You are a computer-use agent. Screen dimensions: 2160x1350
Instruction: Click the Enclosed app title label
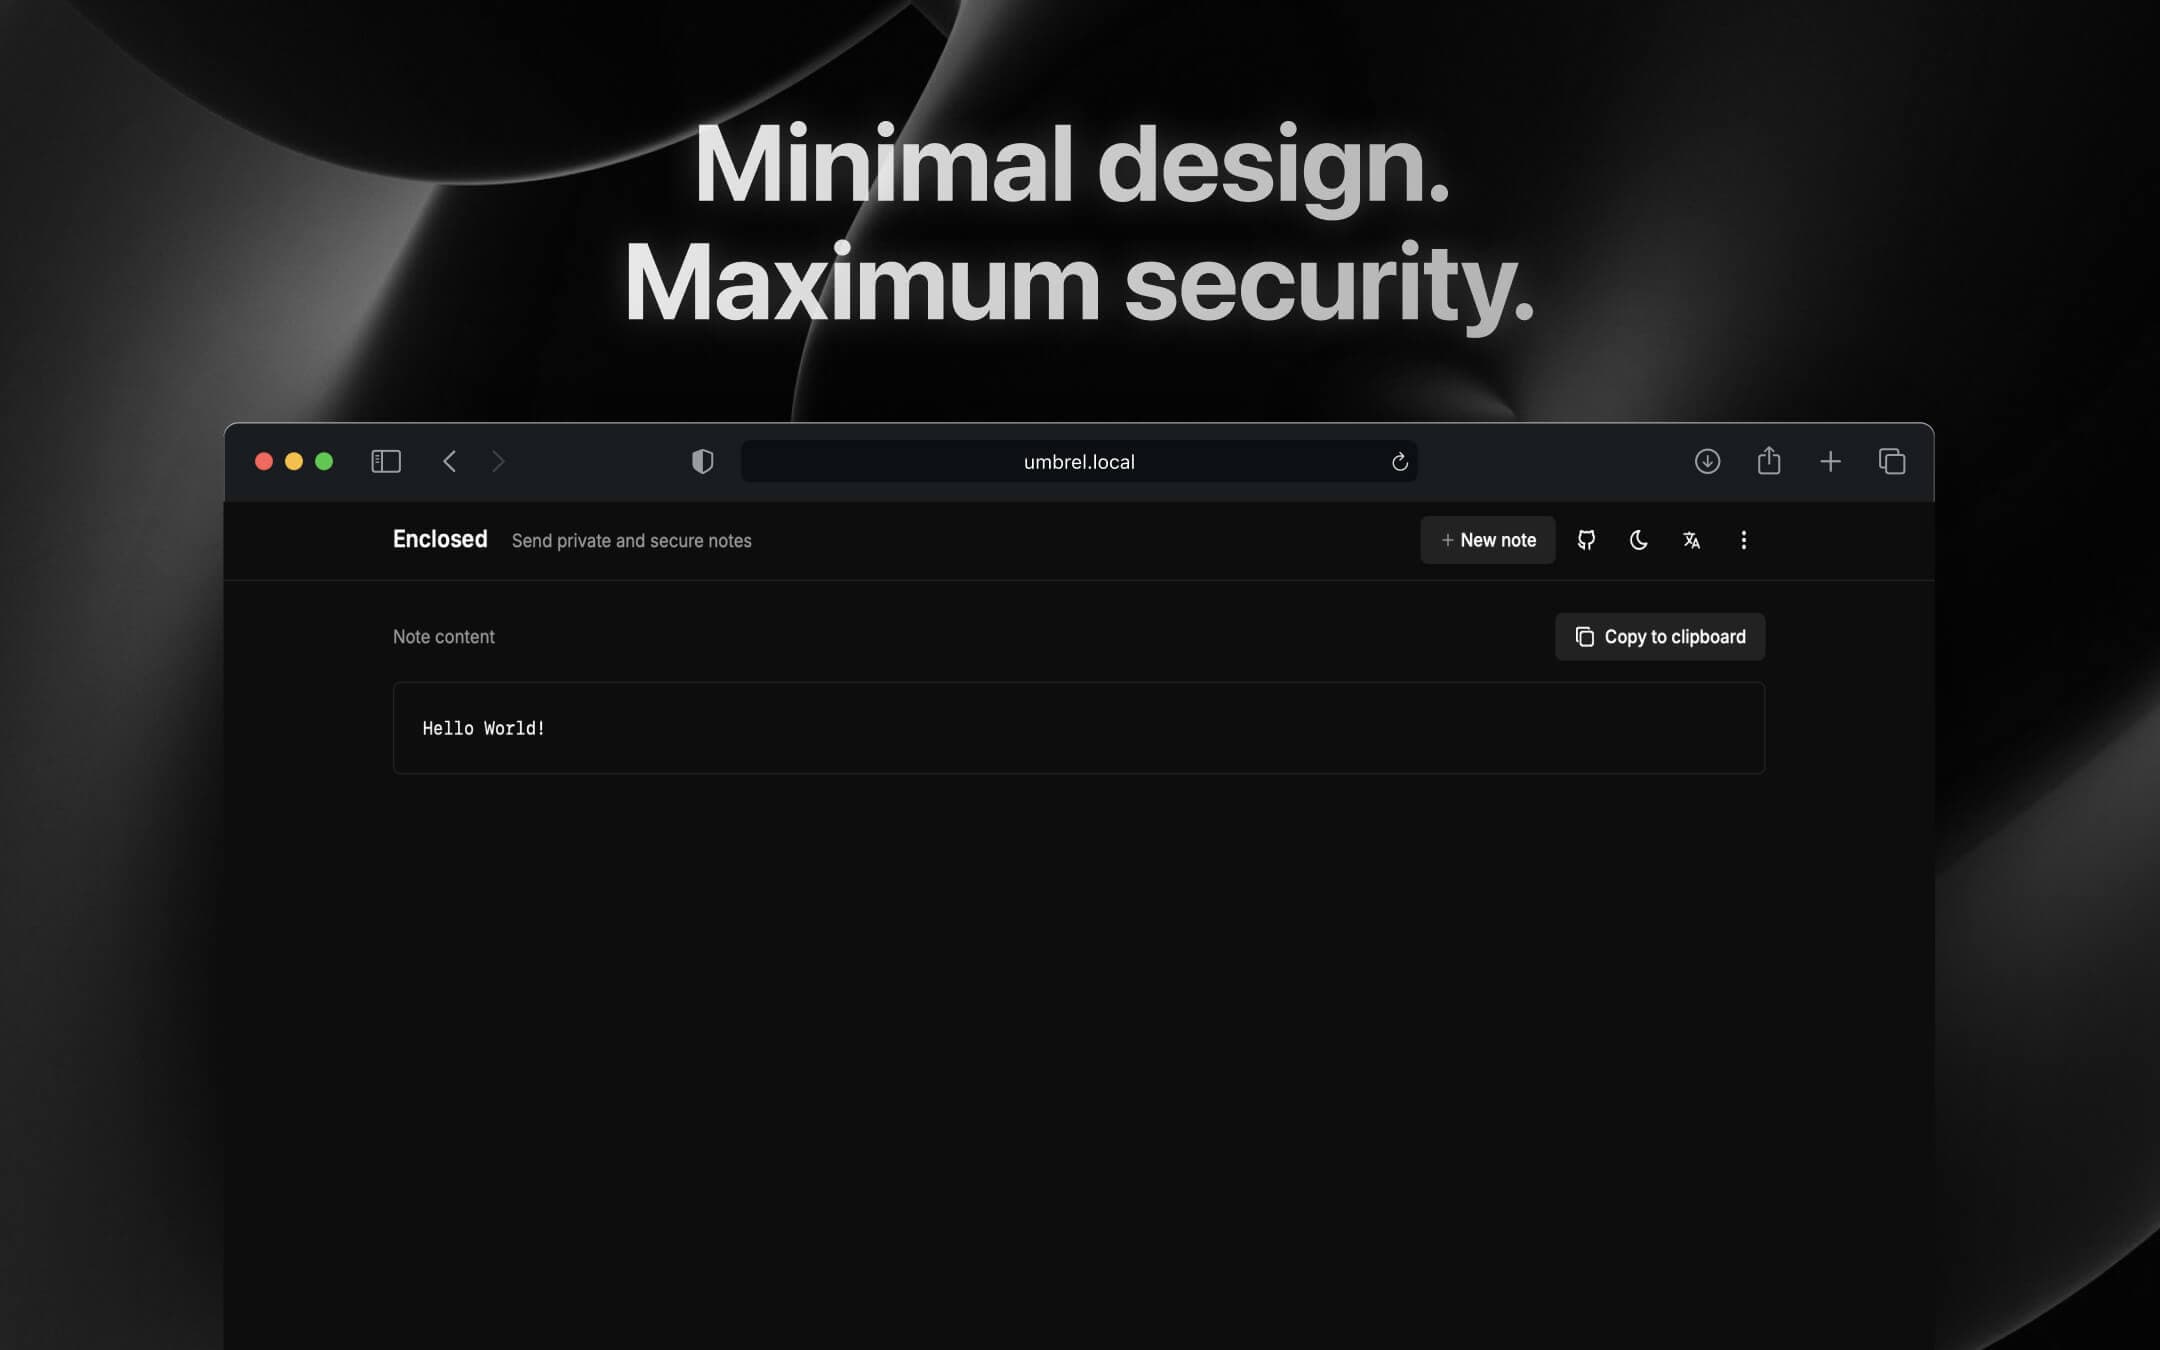[x=440, y=538]
